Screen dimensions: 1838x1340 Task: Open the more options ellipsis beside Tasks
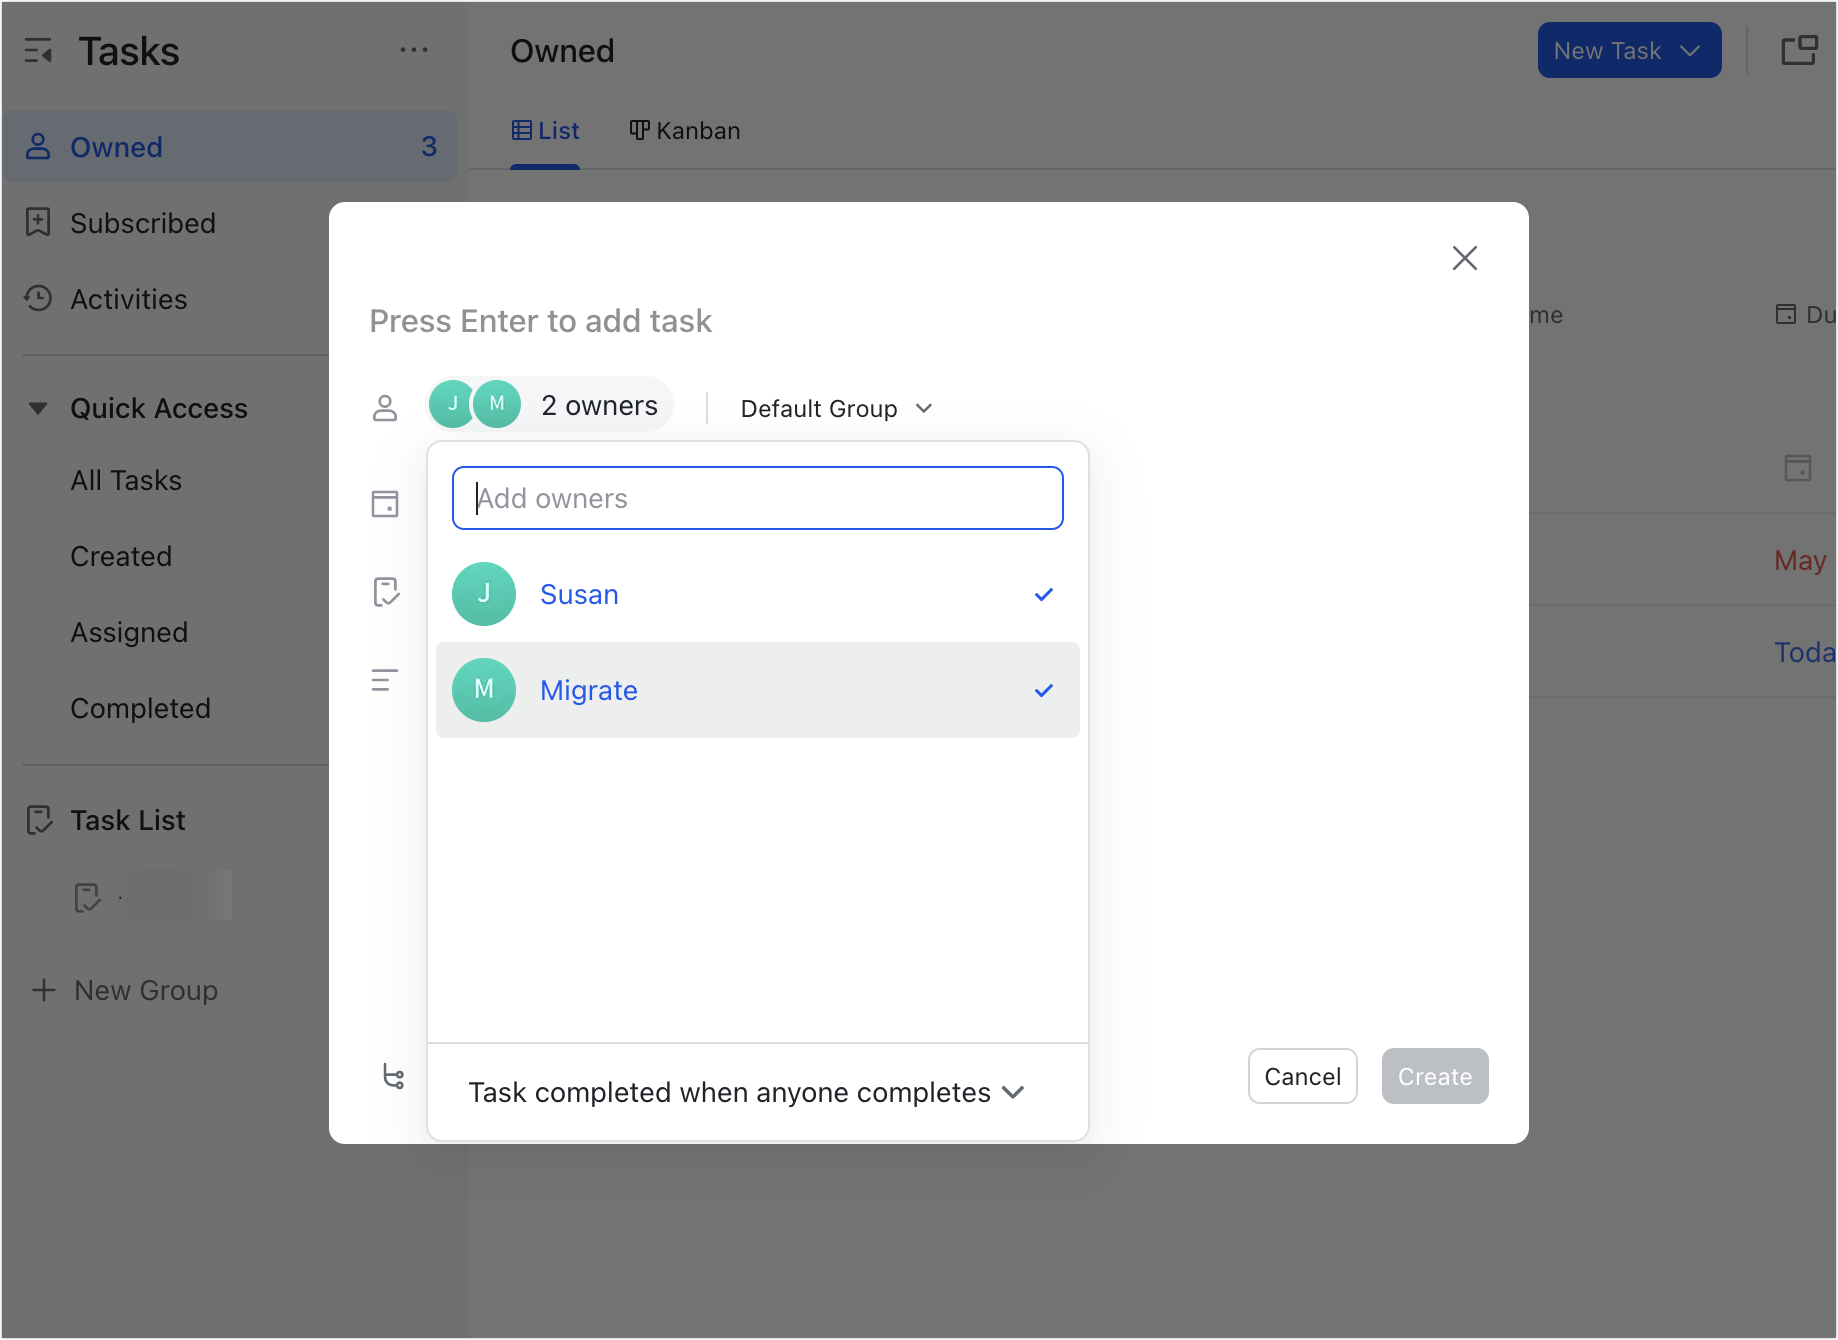[x=415, y=50]
